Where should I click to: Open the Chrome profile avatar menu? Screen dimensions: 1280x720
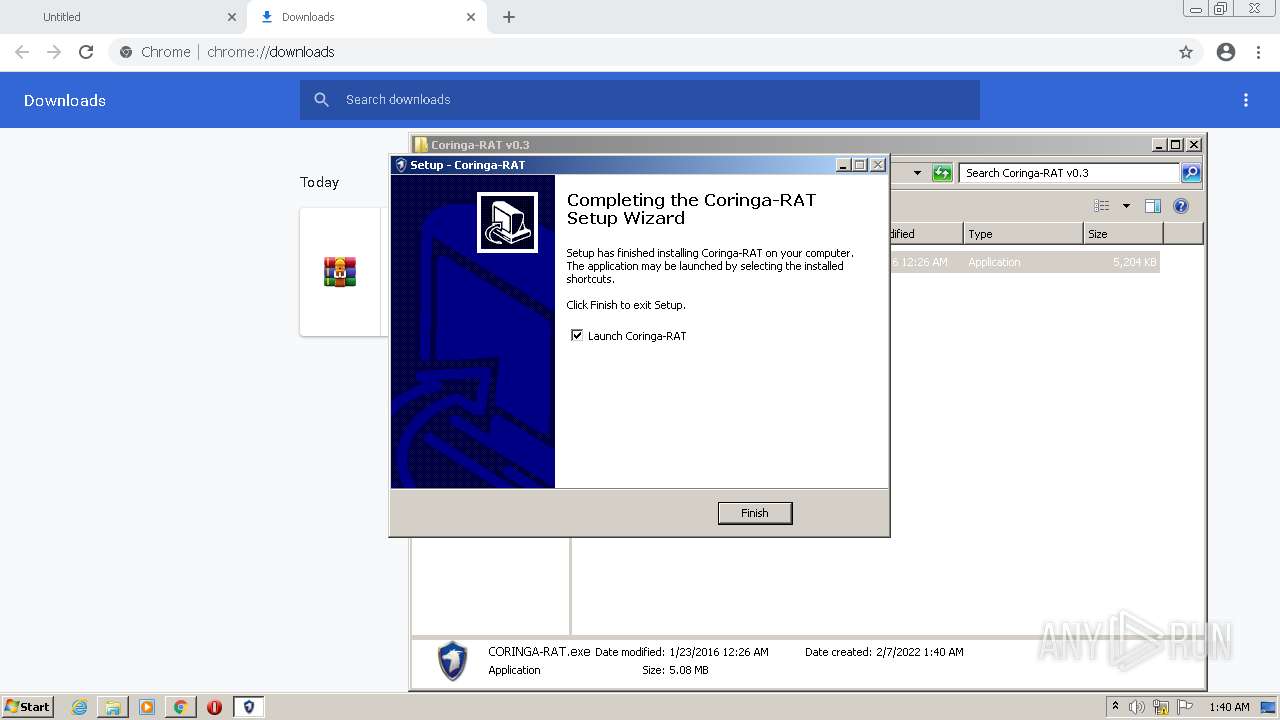point(1226,52)
